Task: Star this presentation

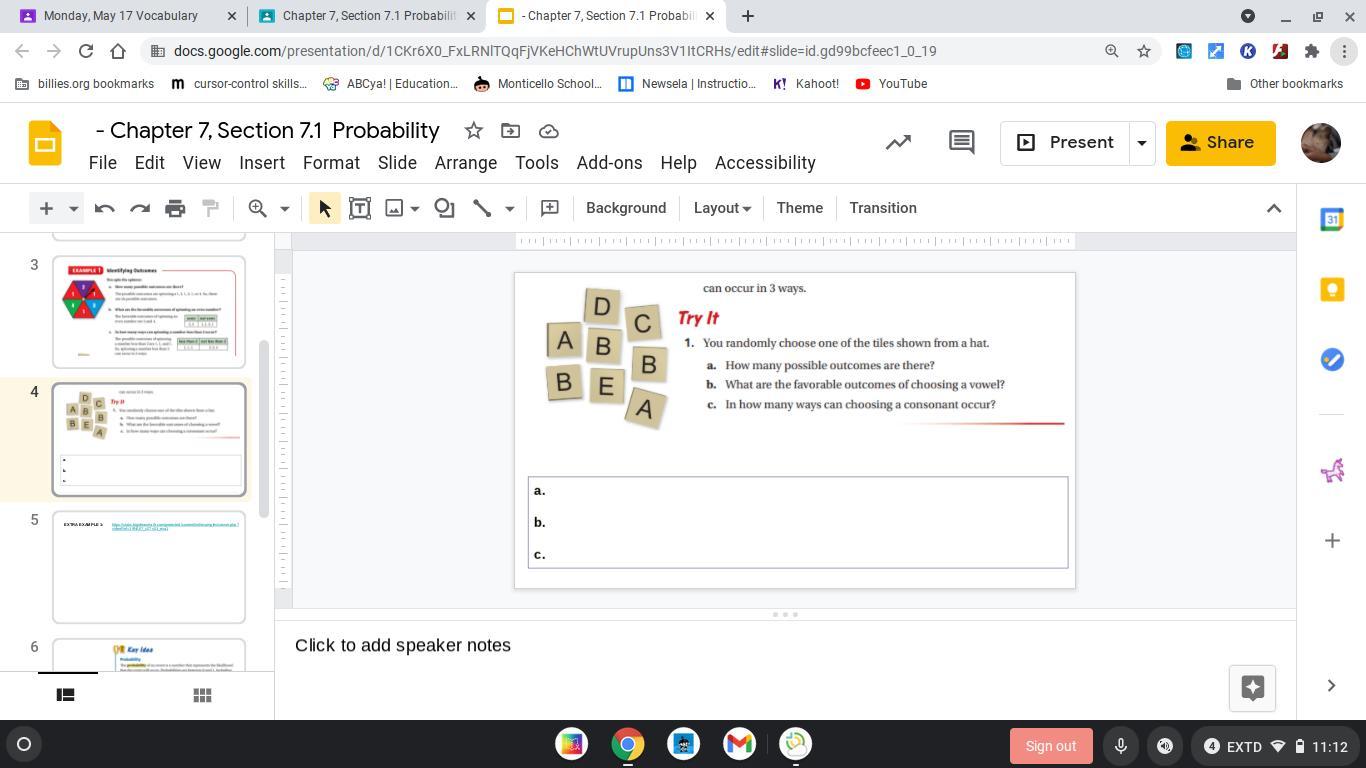Action: click(474, 131)
